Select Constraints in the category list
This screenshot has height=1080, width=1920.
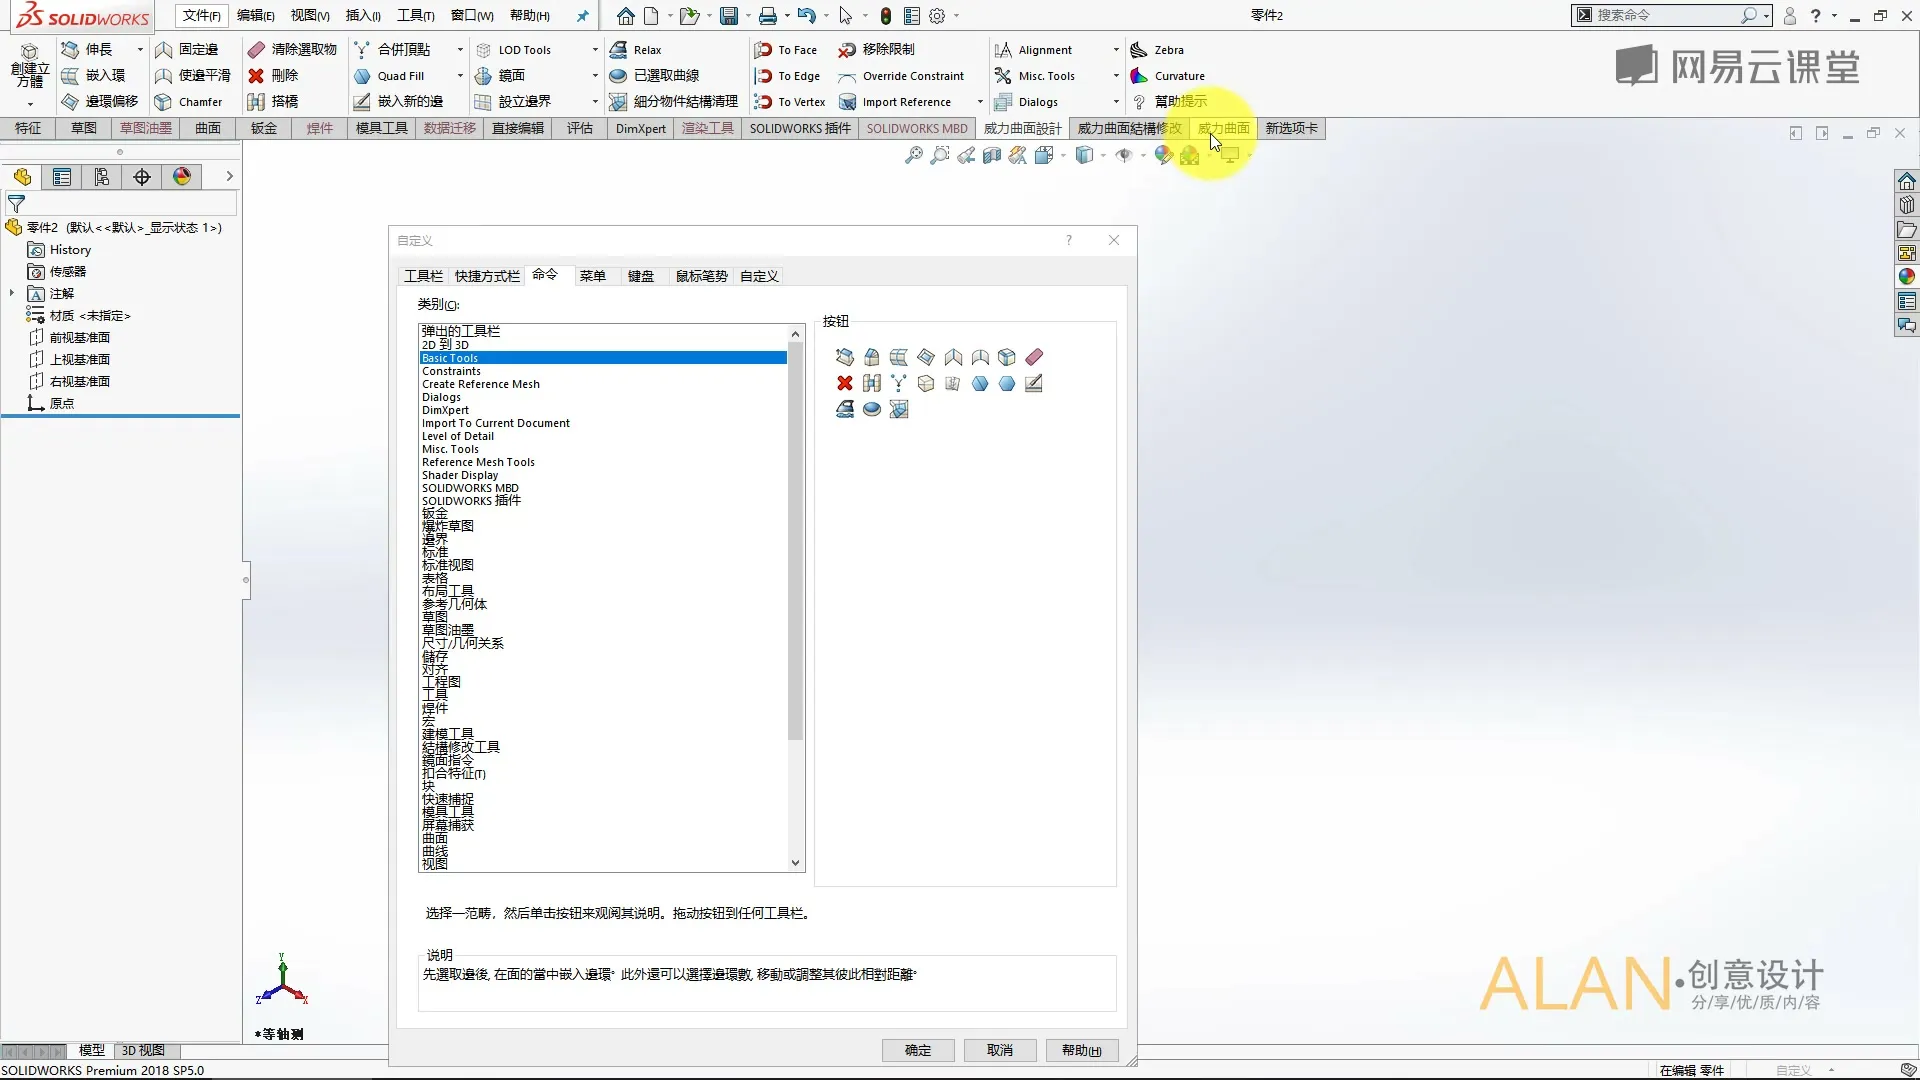coord(451,371)
